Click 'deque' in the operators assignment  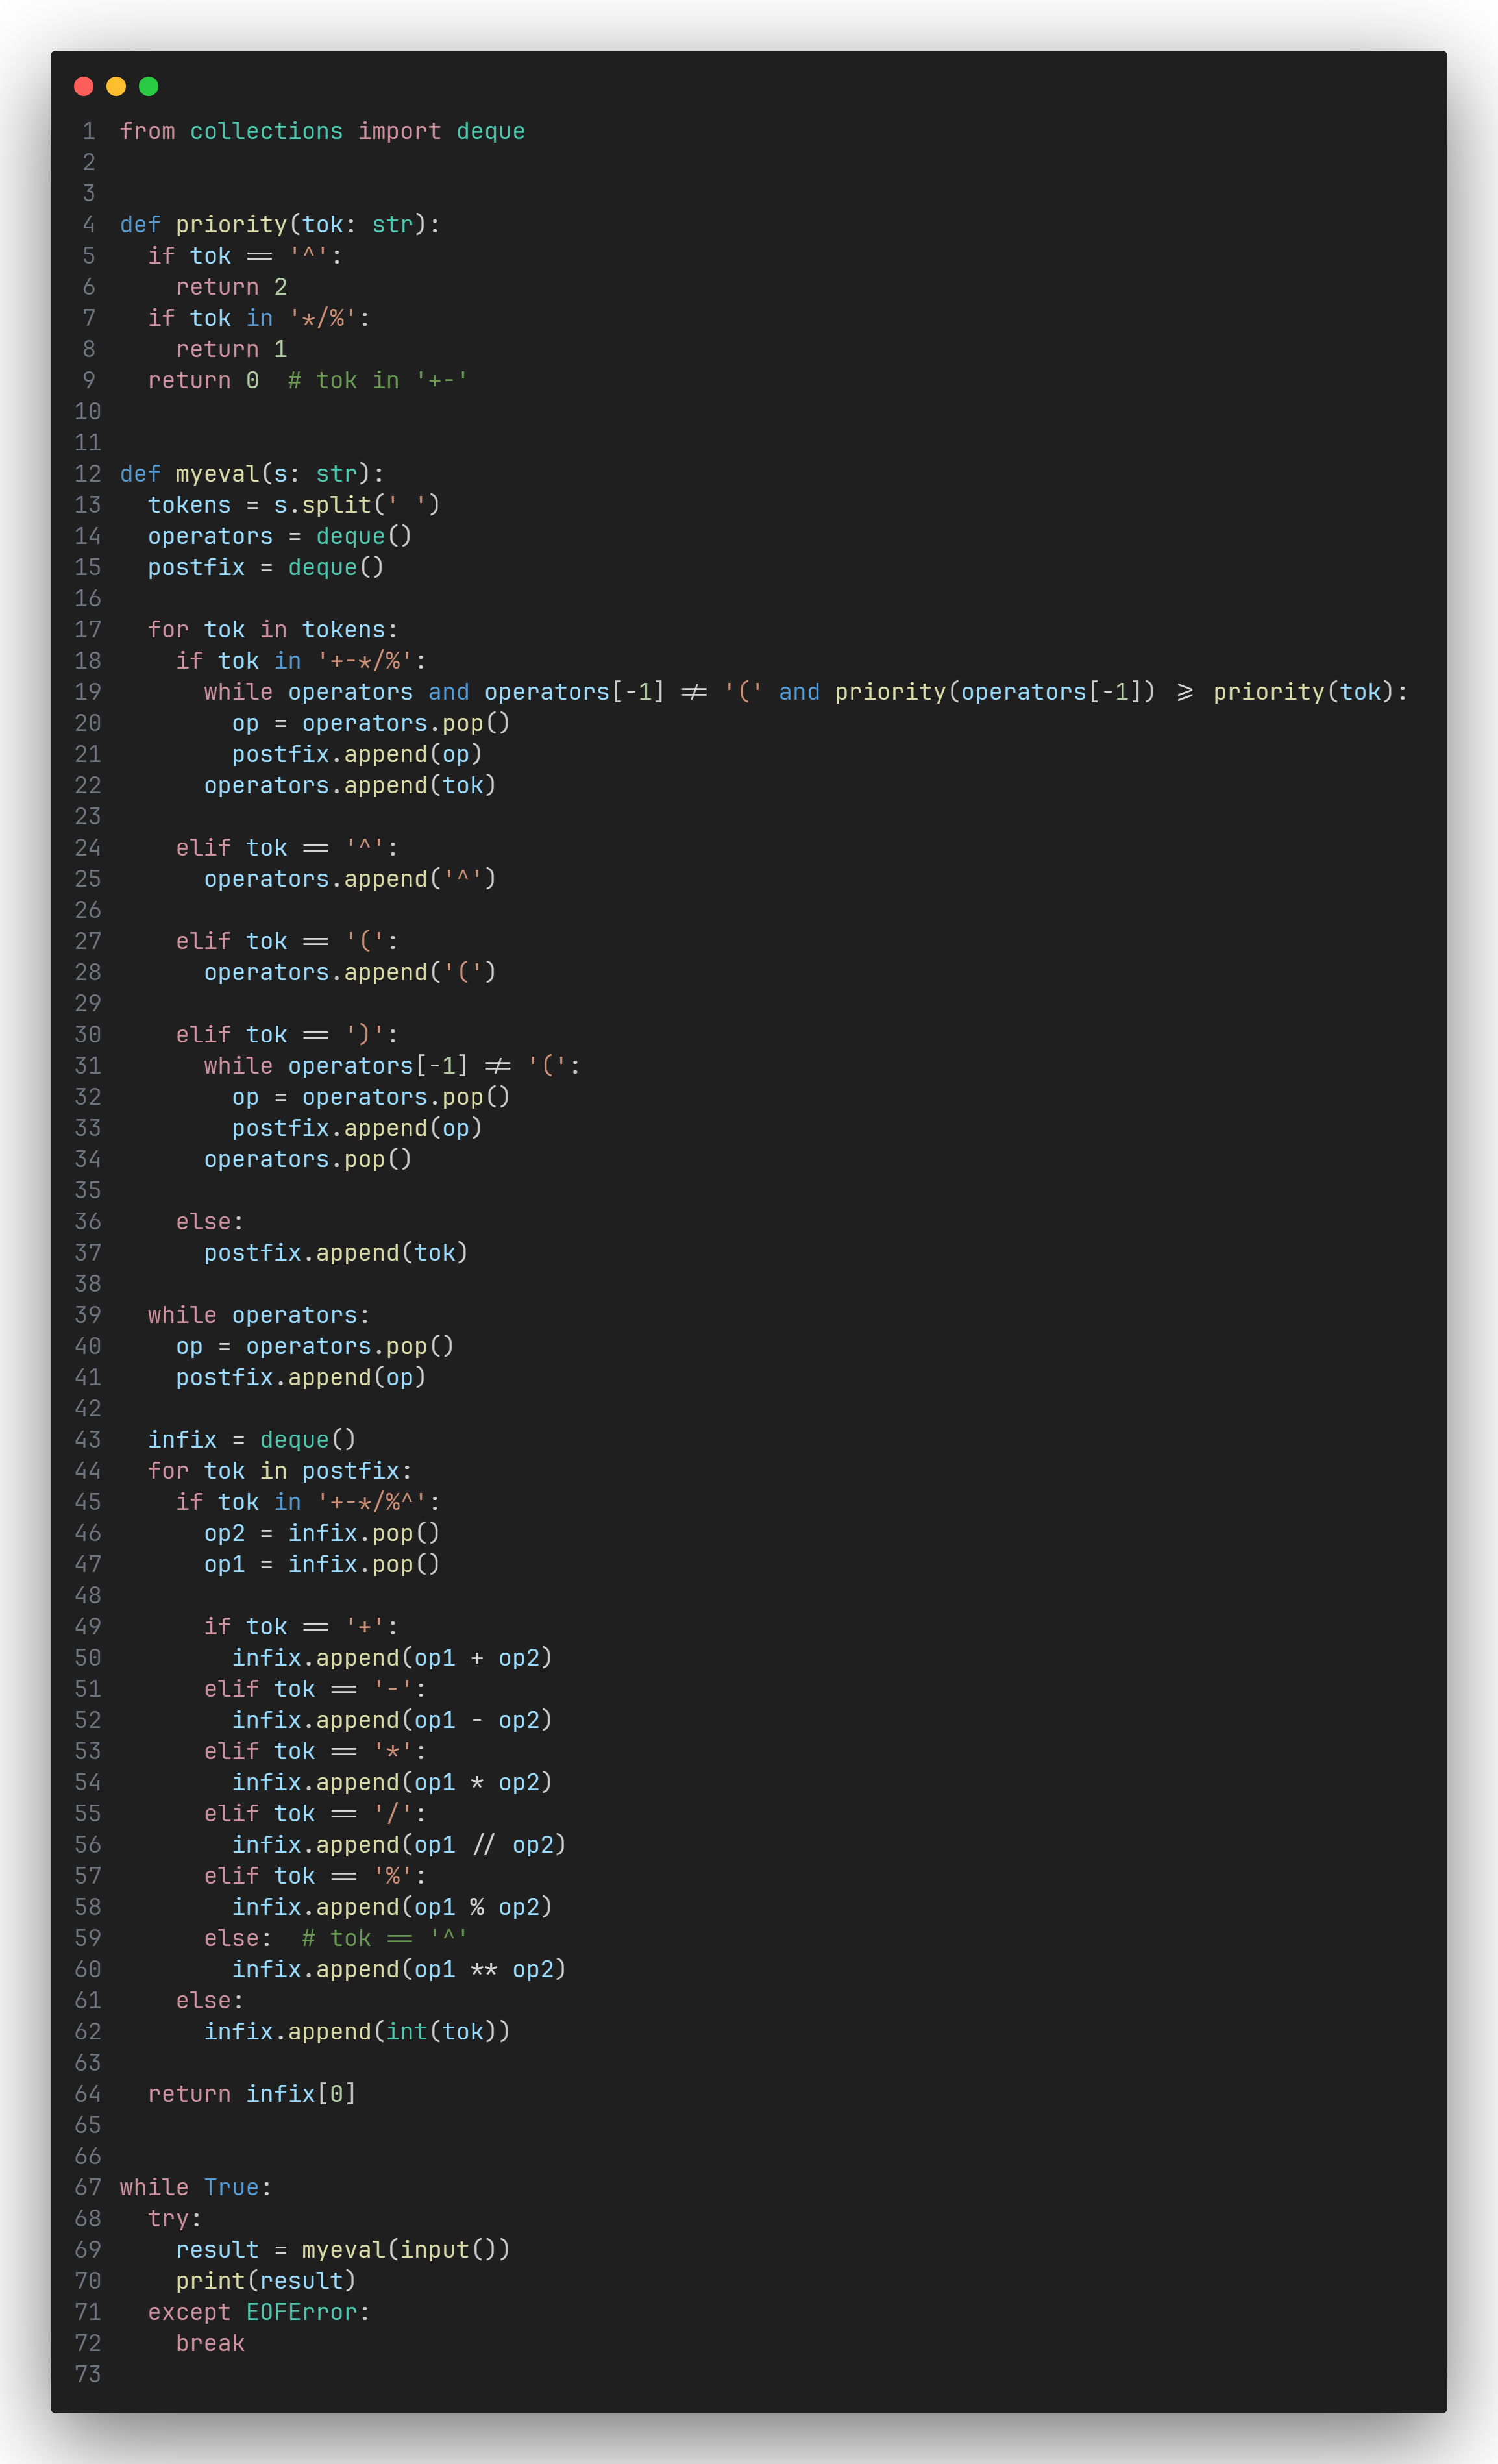tap(350, 537)
